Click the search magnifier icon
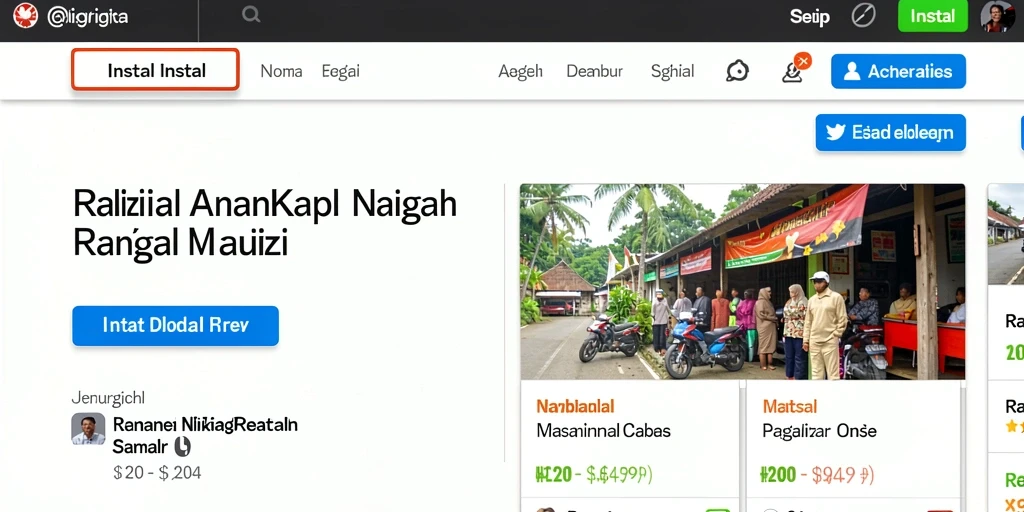1024x512 pixels. pos(251,14)
